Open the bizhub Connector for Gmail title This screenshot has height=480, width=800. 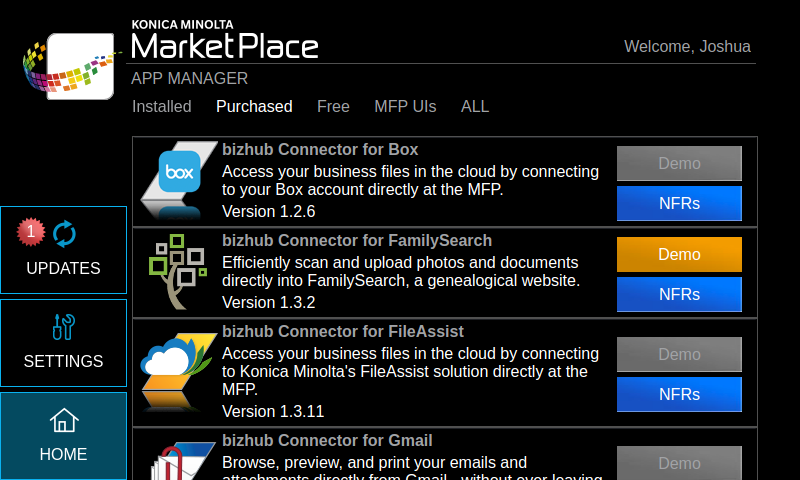pos(327,441)
